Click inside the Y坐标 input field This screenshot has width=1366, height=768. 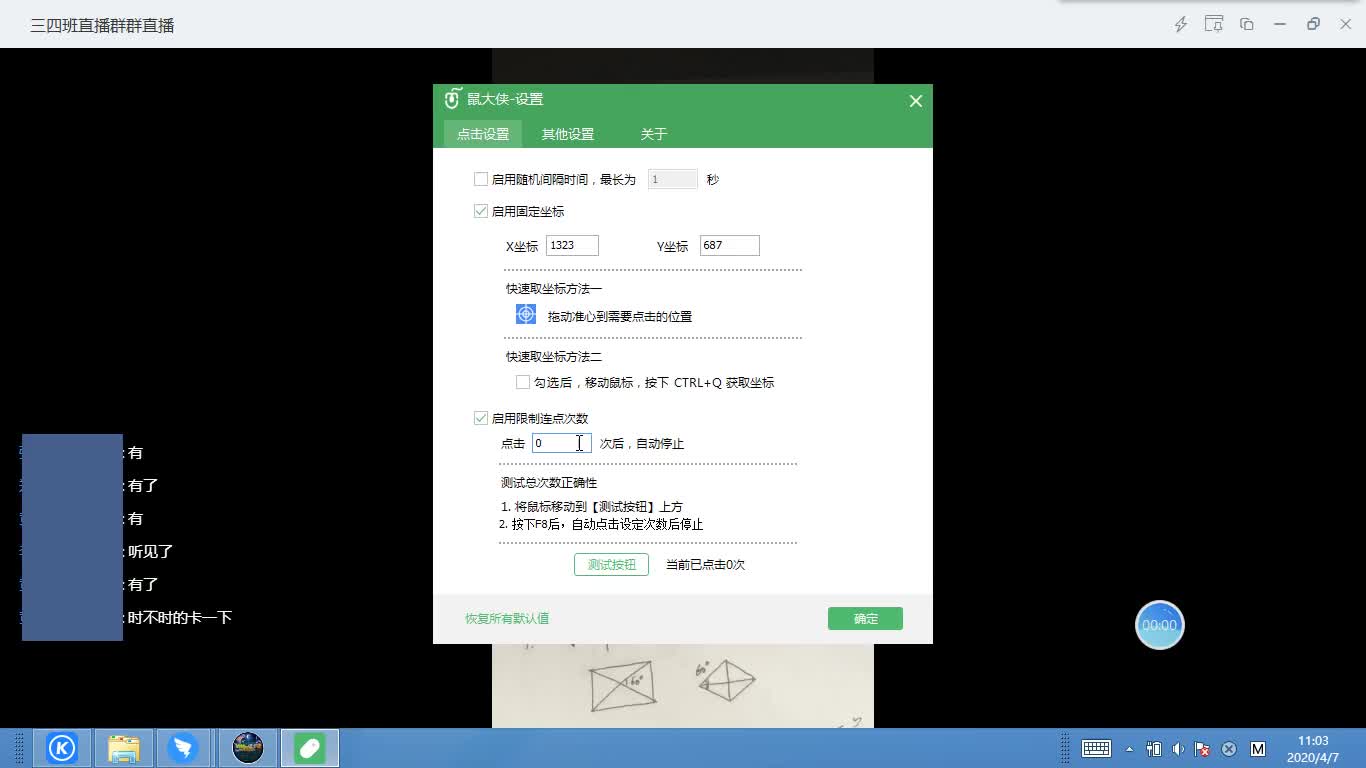click(x=729, y=245)
